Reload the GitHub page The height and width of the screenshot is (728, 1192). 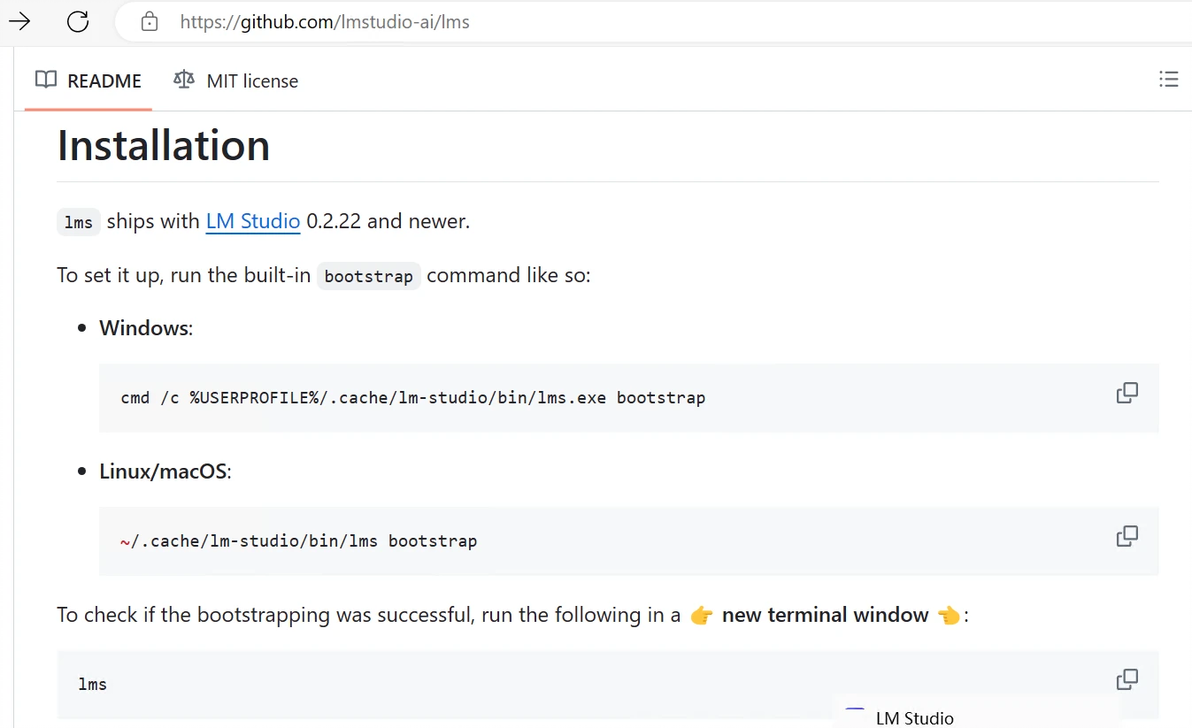pos(78,21)
